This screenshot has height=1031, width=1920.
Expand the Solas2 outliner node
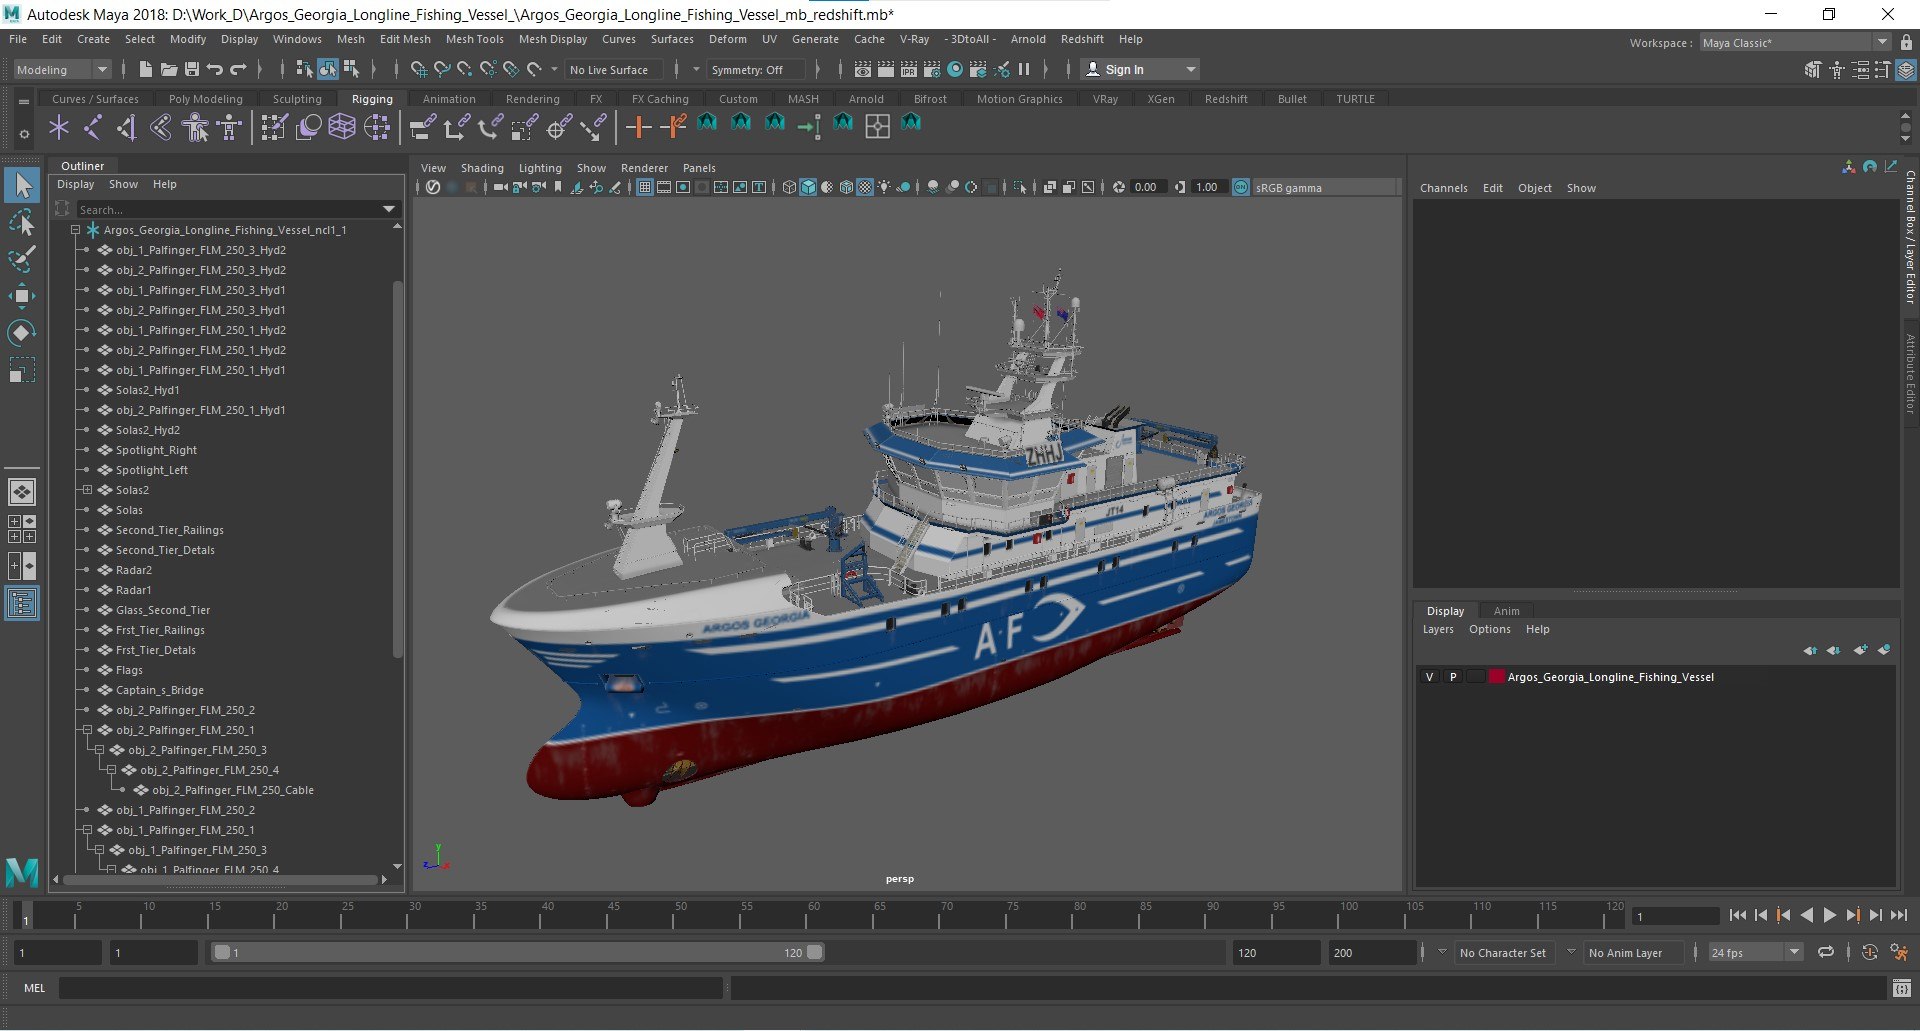[87, 490]
